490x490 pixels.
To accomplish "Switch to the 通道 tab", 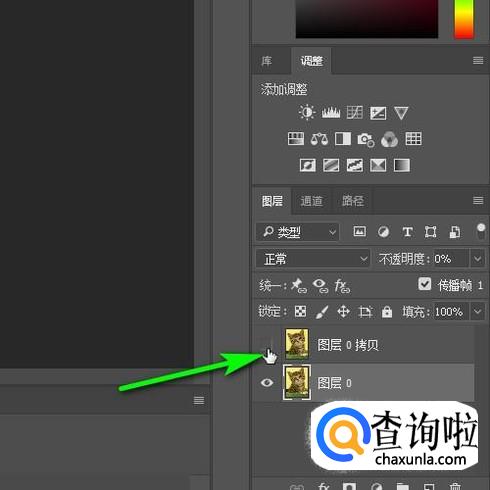I will [311, 201].
